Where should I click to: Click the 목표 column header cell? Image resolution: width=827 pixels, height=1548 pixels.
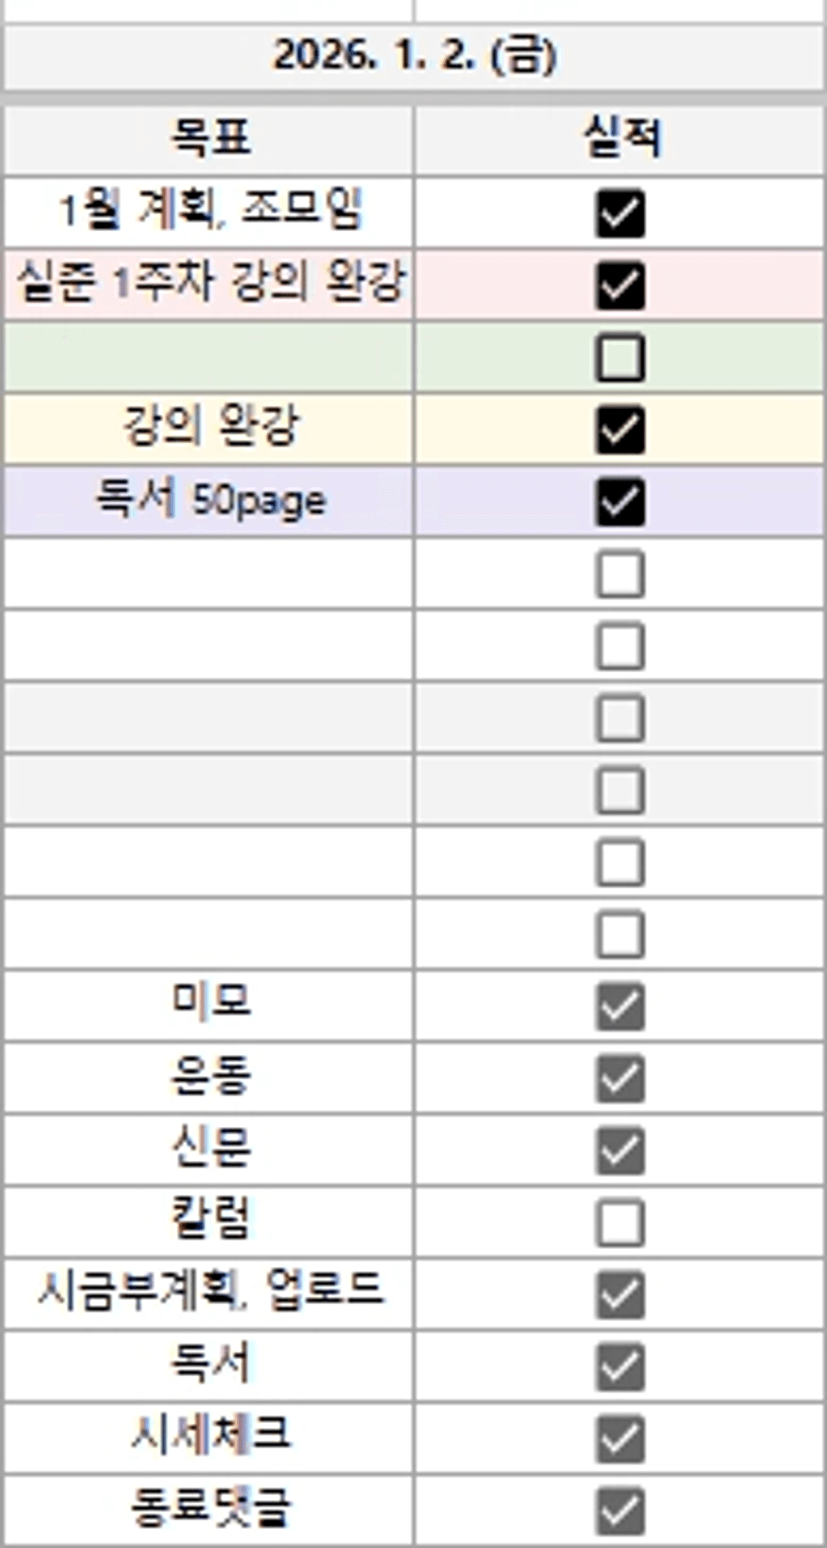(209, 141)
